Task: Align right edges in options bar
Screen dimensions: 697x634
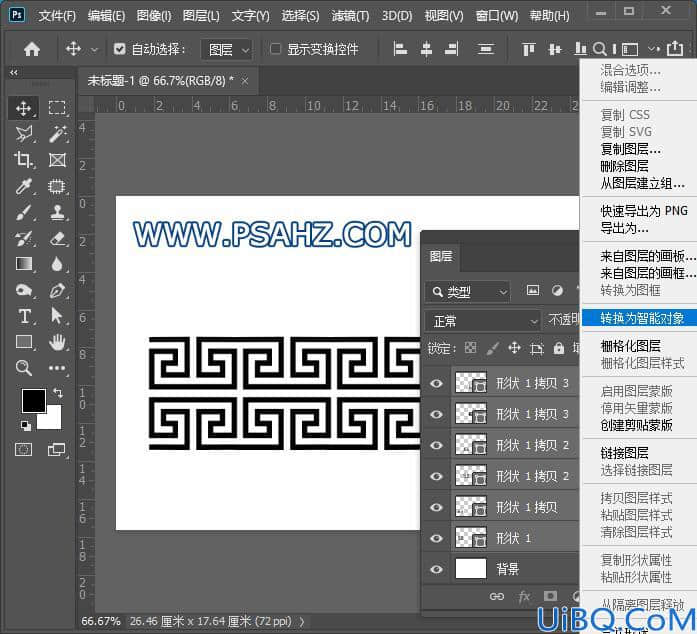Action: pyautogui.click(x=452, y=49)
